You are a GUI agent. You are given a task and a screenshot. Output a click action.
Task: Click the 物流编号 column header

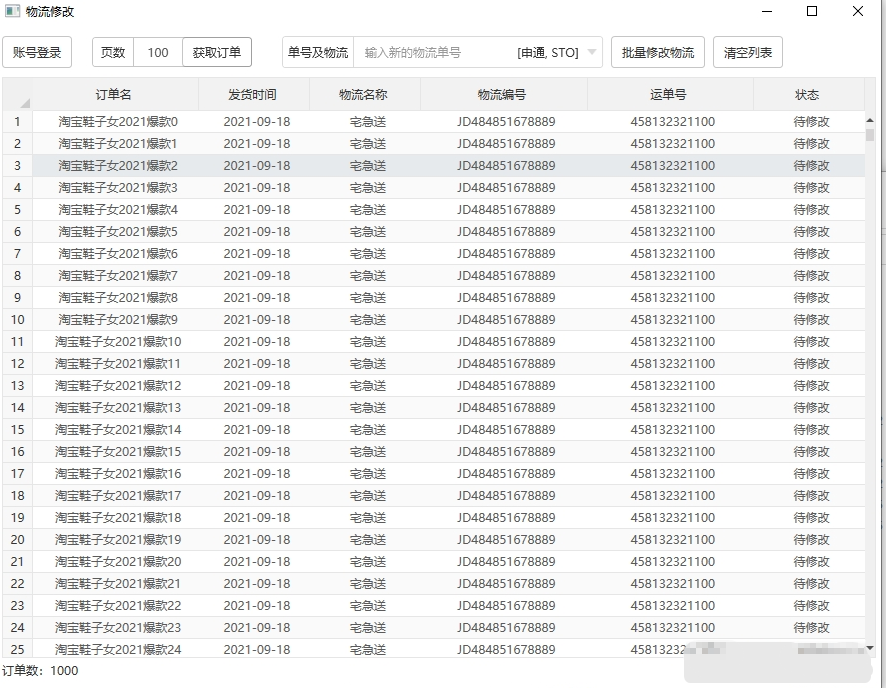(x=503, y=95)
